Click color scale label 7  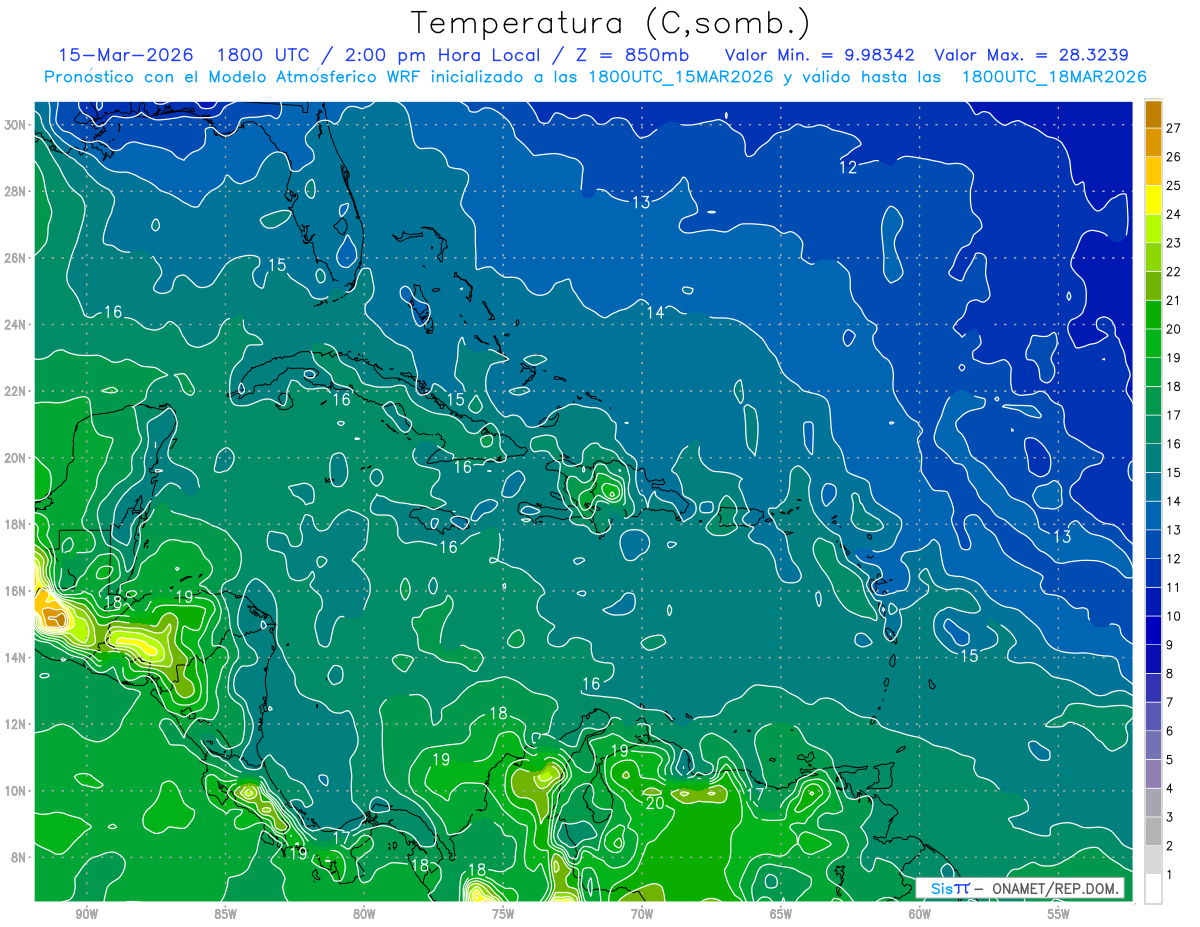click(x=1170, y=702)
